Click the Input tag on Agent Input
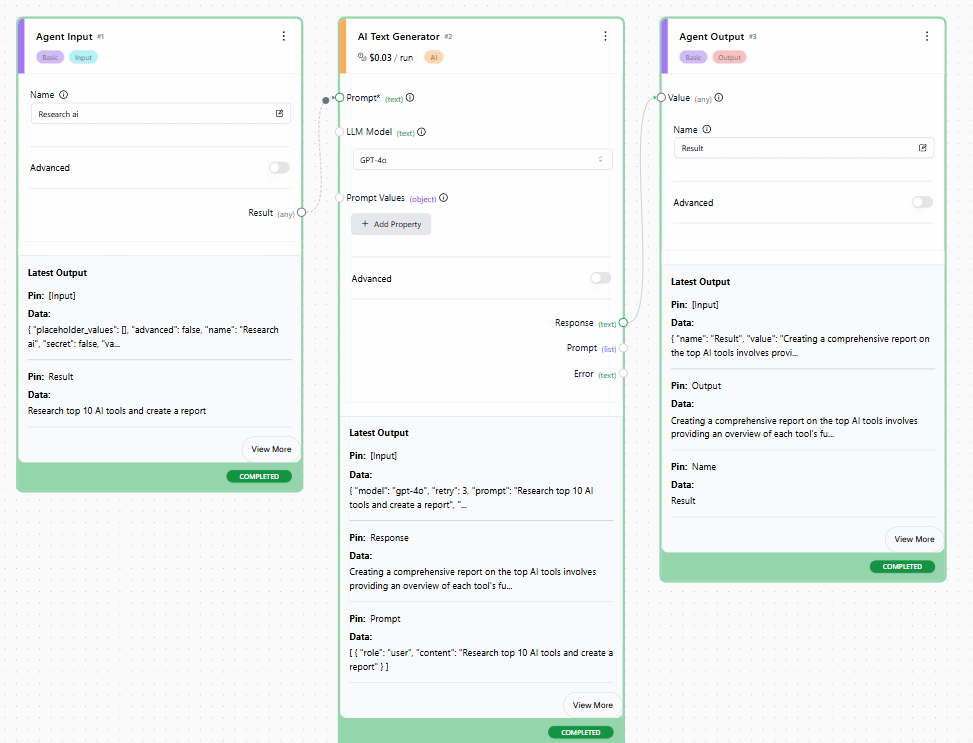Viewport: 973px width, 743px height. click(x=83, y=57)
